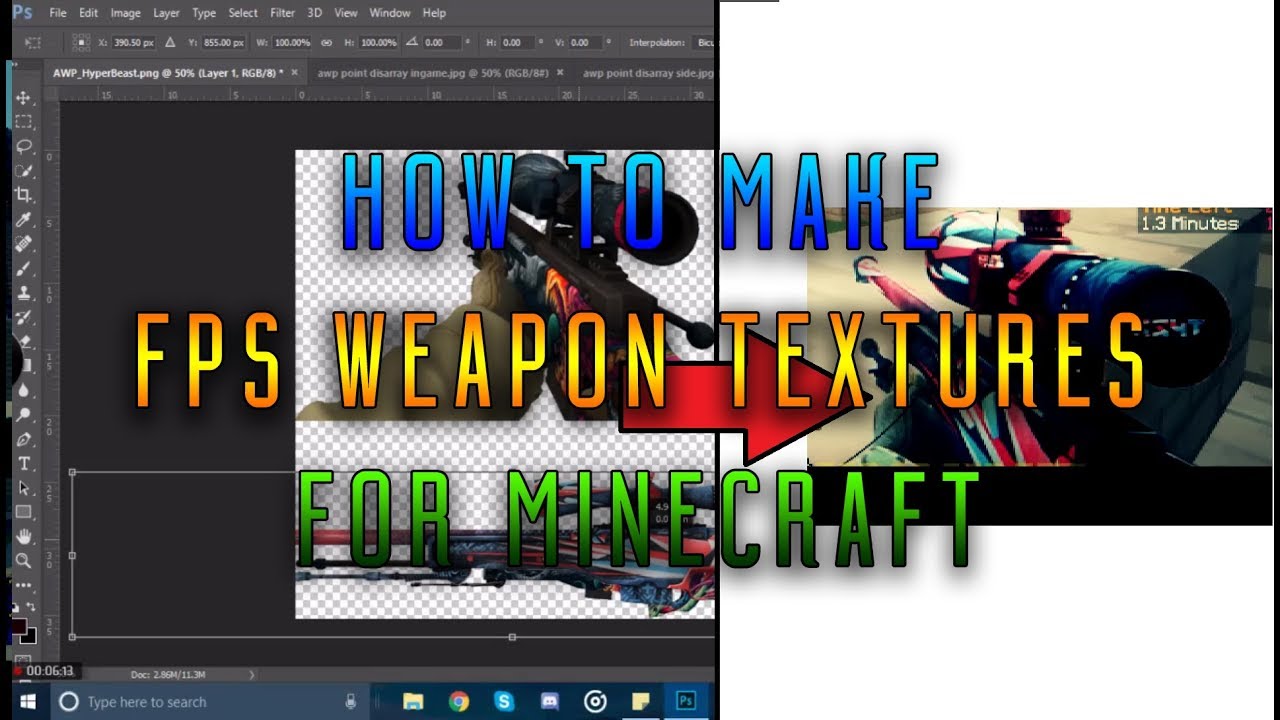
Task: Click the taskbar search box
Action: click(x=208, y=702)
